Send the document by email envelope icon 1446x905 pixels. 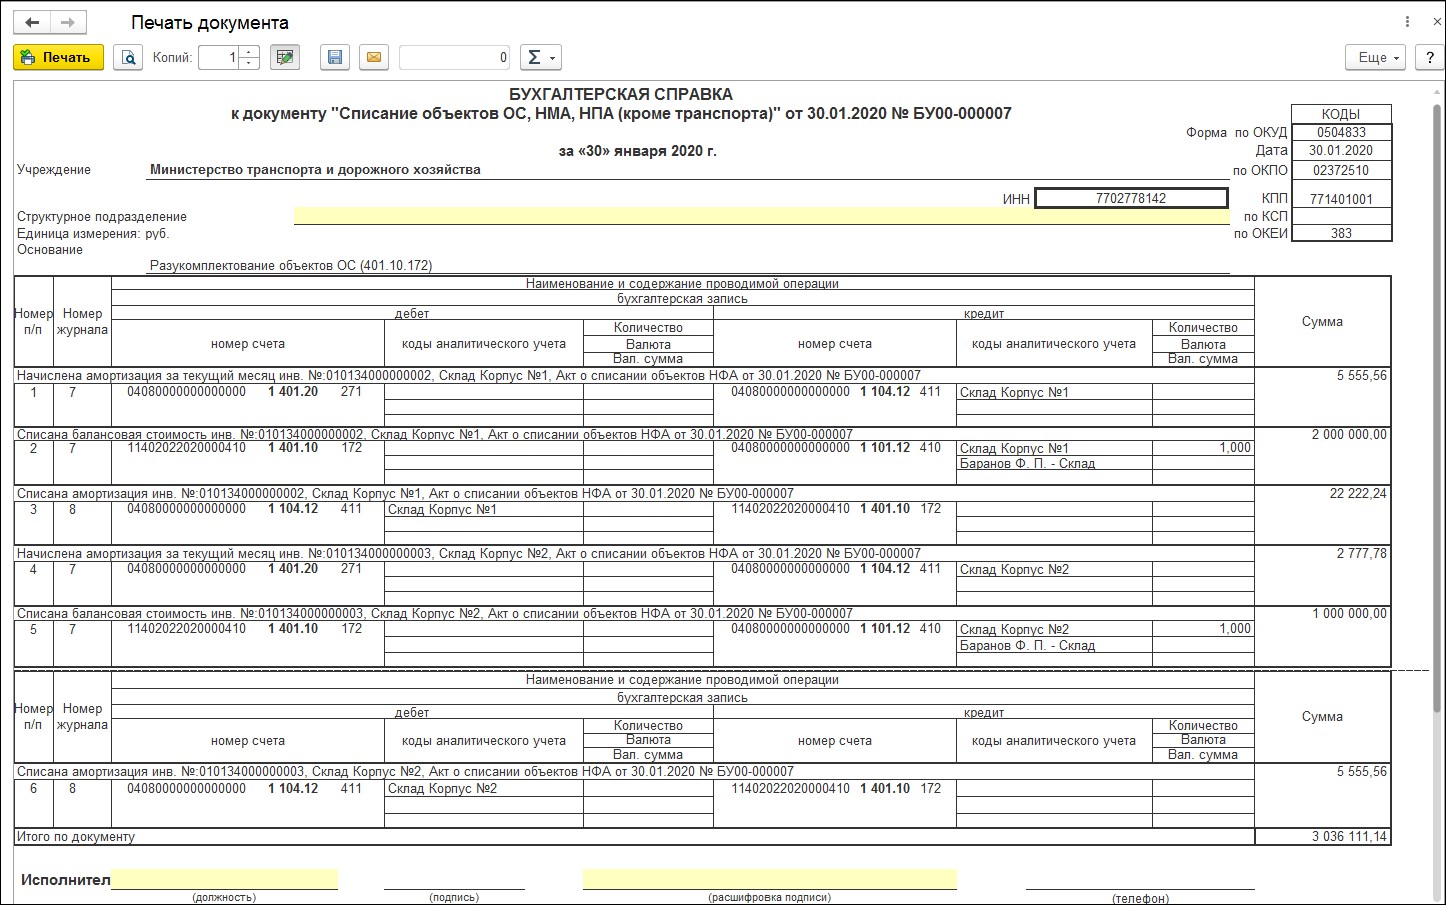click(373, 58)
